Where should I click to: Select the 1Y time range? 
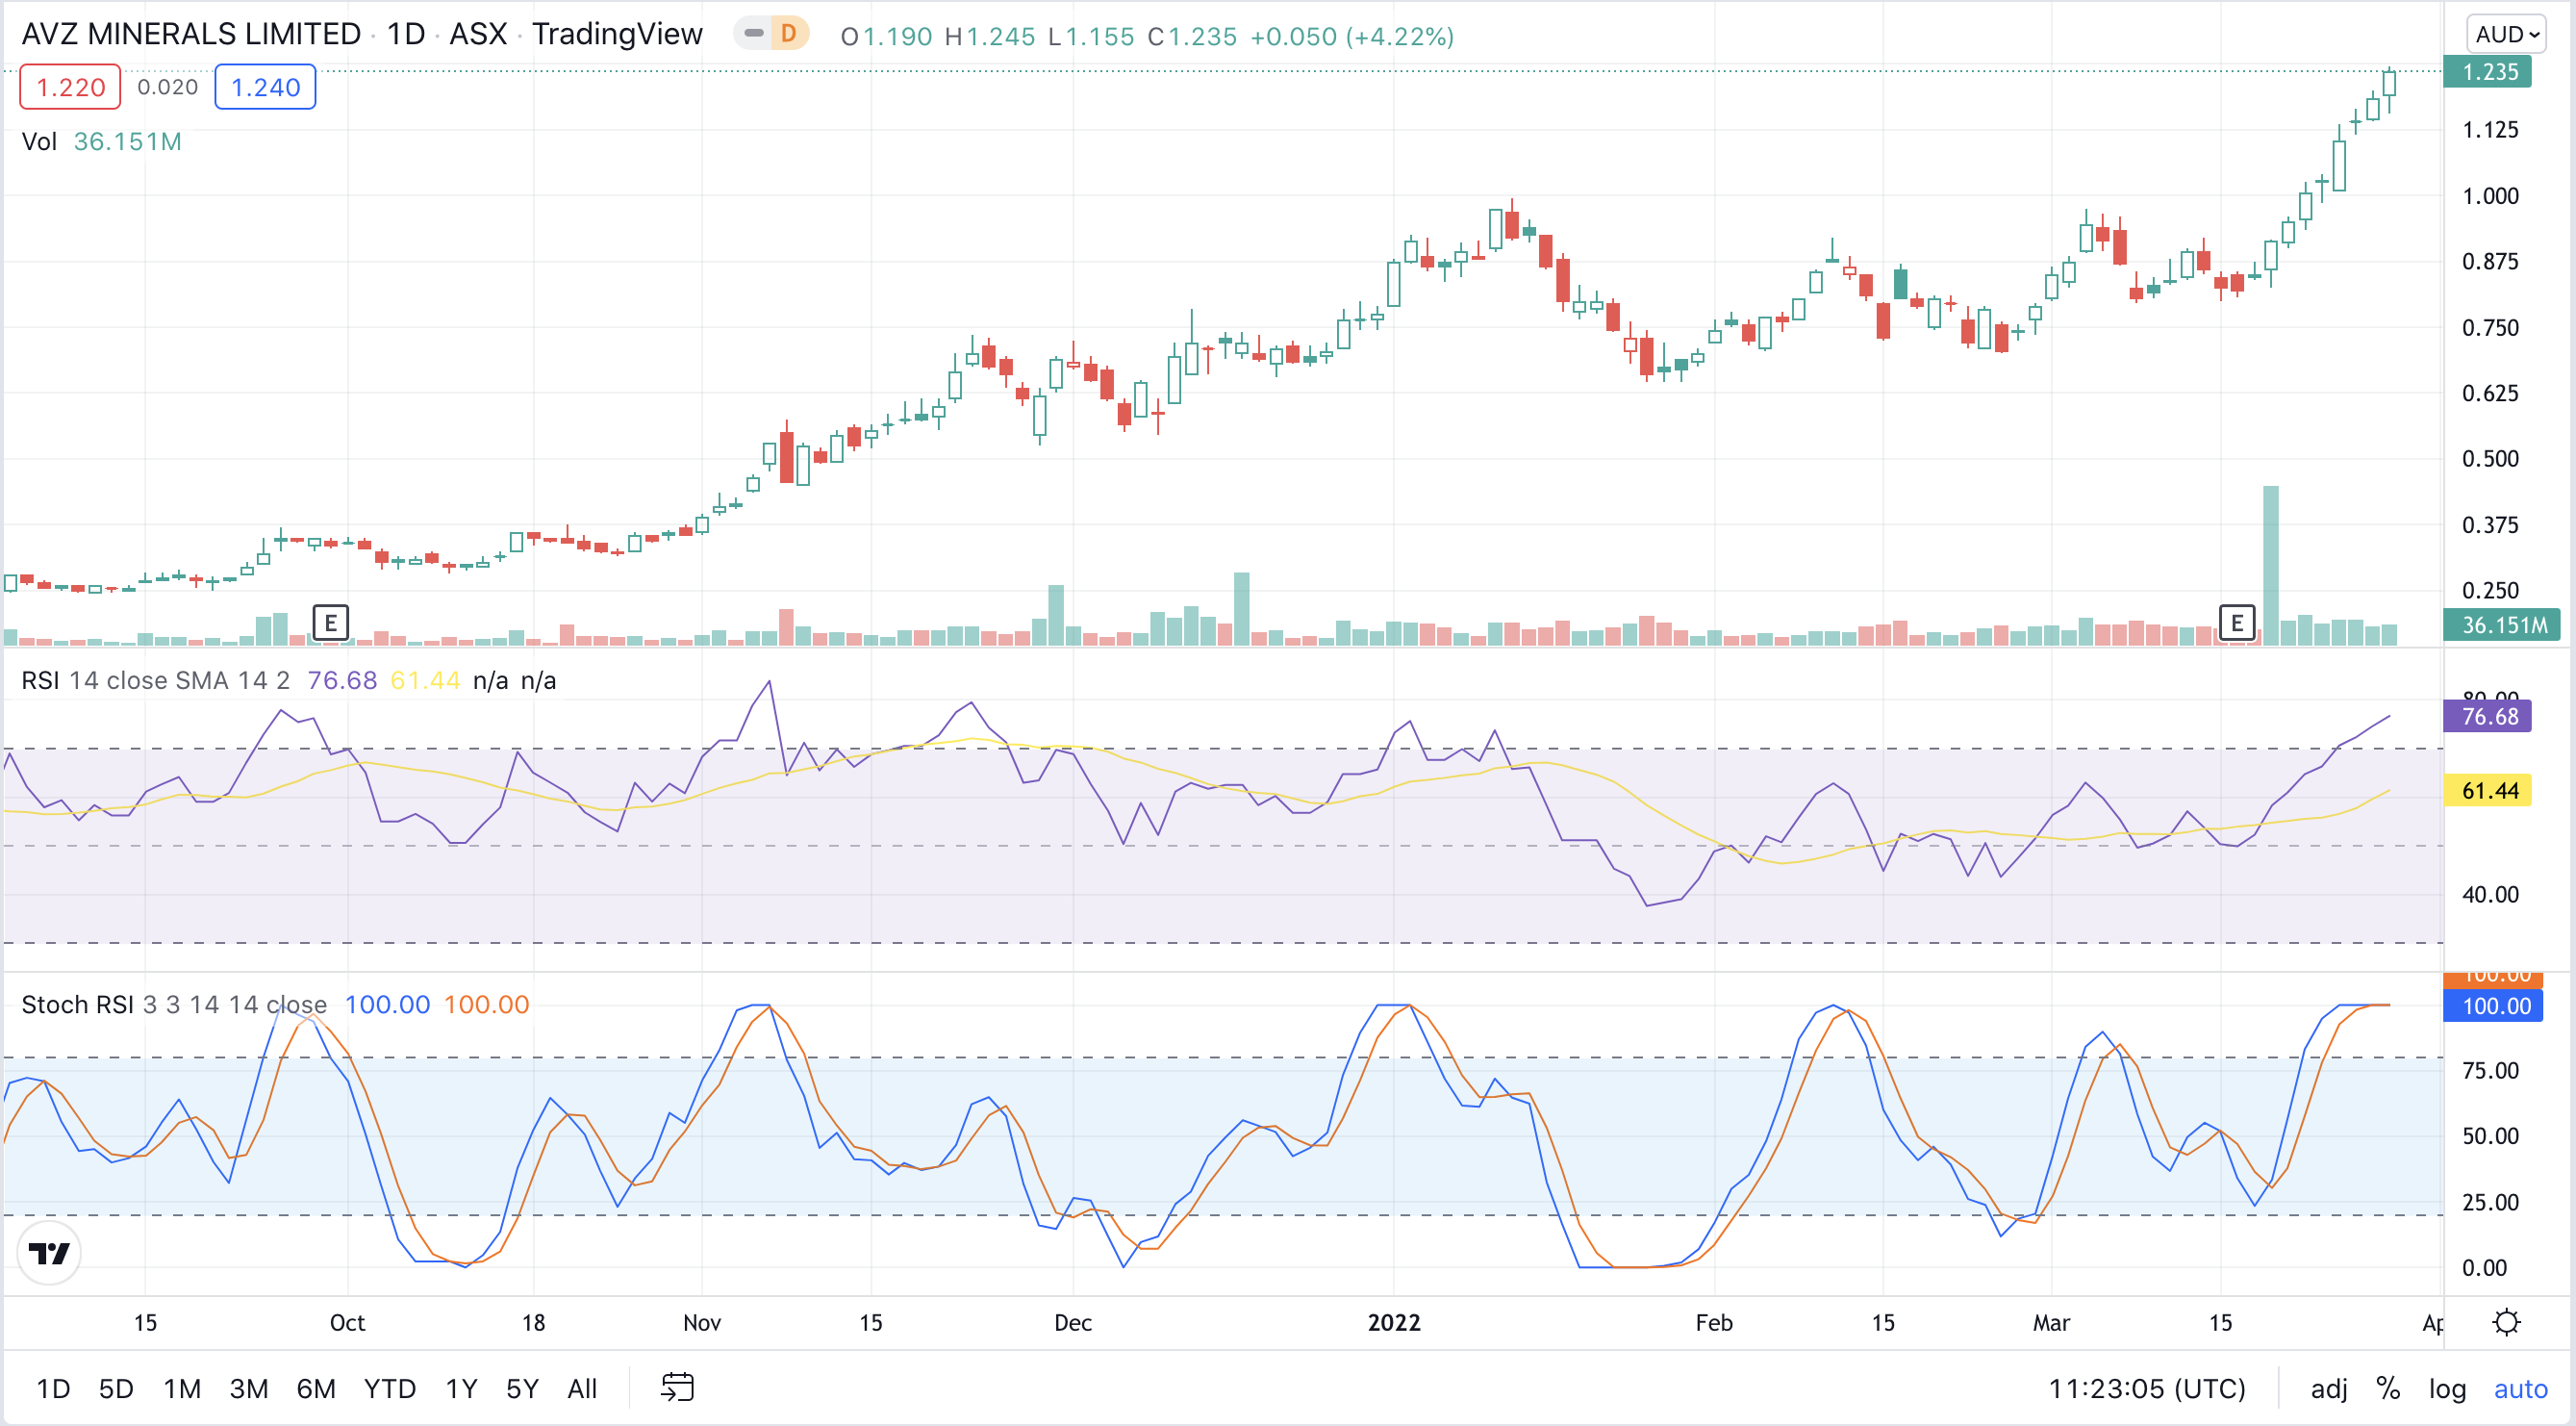point(460,1388)
